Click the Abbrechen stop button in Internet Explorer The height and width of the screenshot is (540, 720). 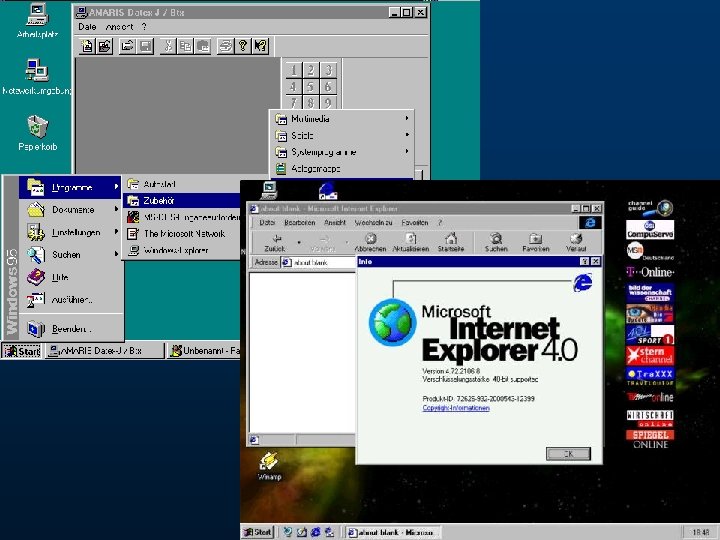(x=370, y=242)
